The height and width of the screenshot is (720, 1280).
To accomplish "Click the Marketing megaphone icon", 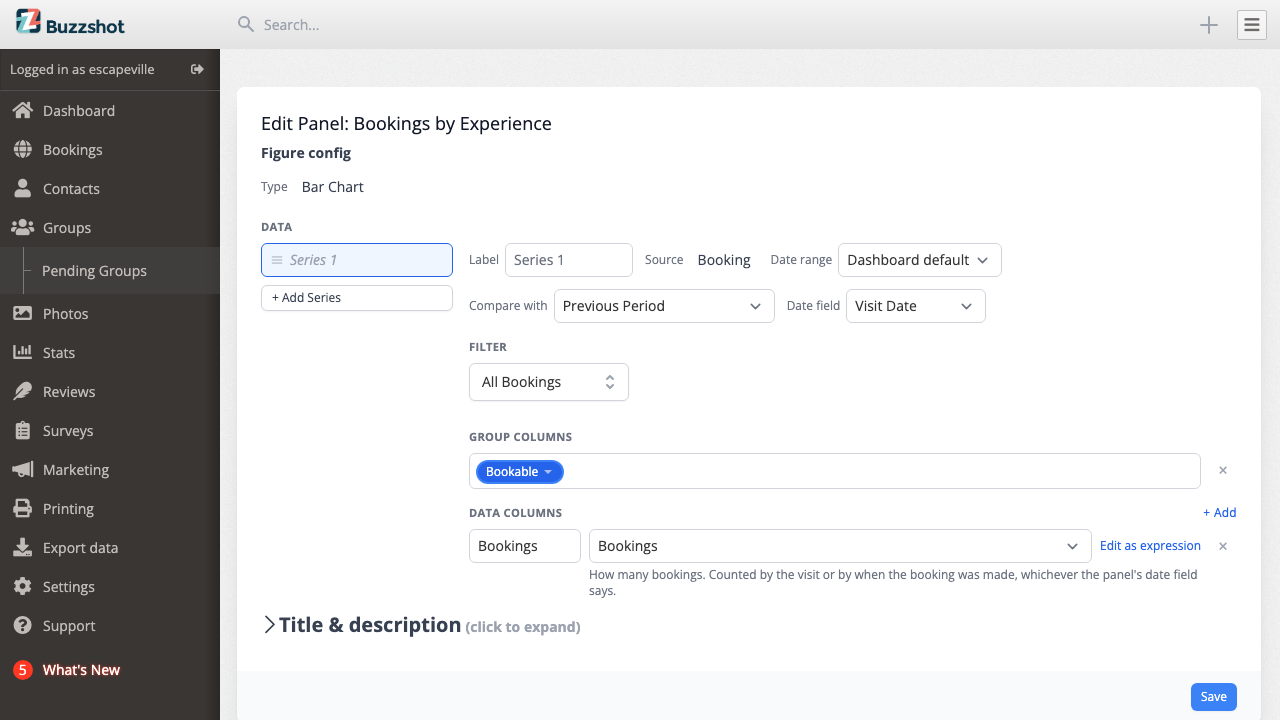I will (22, 469).
